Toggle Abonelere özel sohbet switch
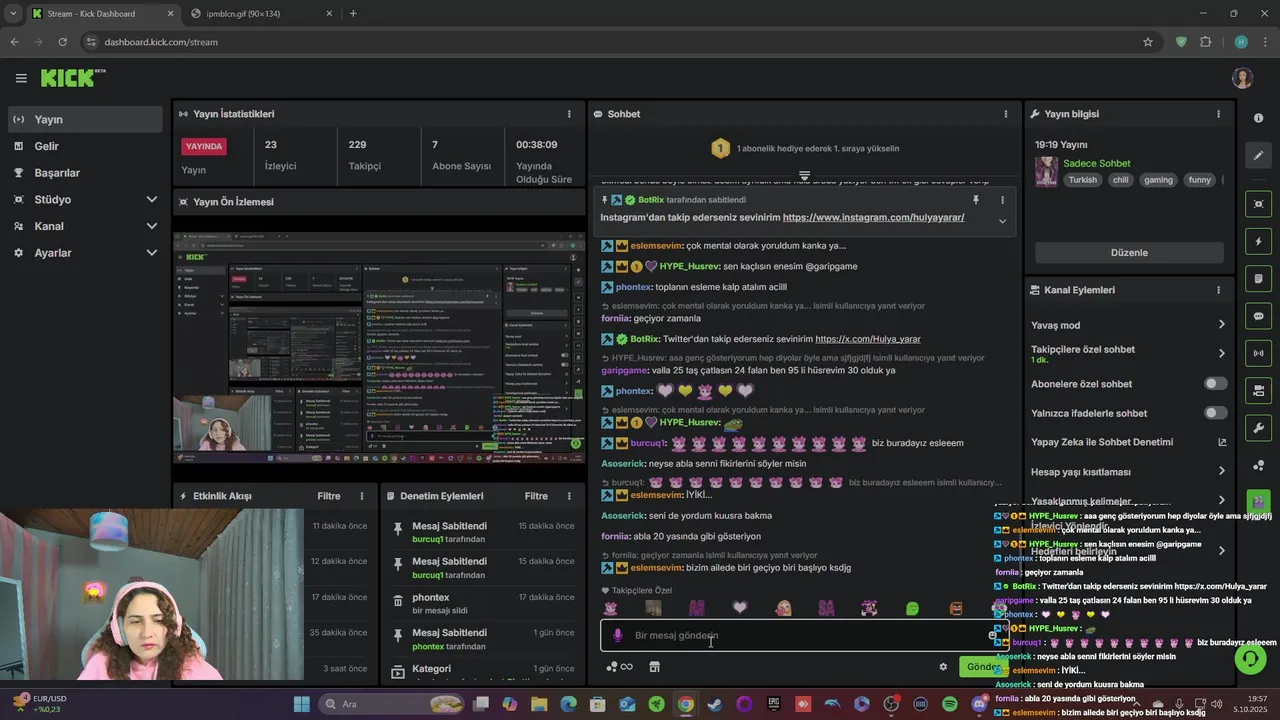1280x720 pixels. pos(1215,384)
